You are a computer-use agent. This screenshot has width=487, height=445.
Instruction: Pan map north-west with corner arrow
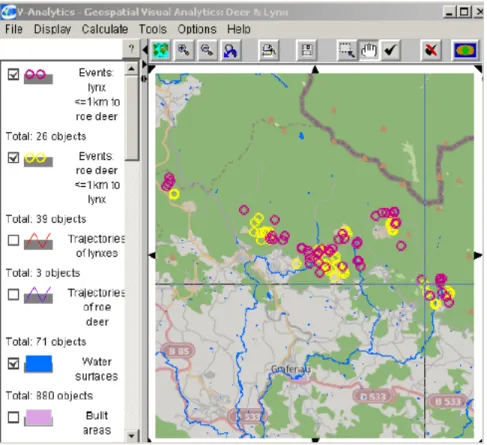click(x=152, y=69)
